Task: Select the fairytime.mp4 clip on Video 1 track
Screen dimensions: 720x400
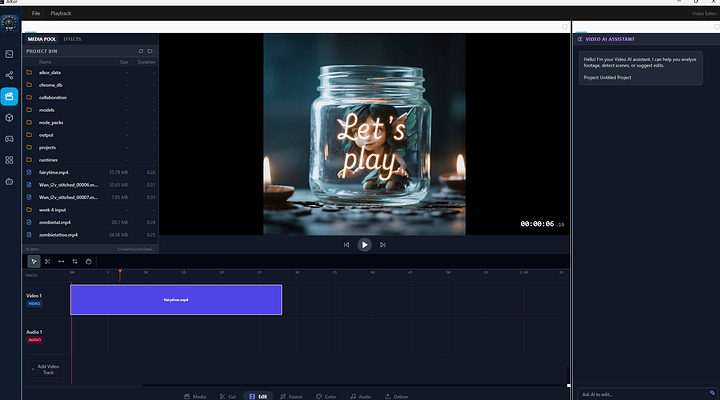Action: click(x=176, y=299)
